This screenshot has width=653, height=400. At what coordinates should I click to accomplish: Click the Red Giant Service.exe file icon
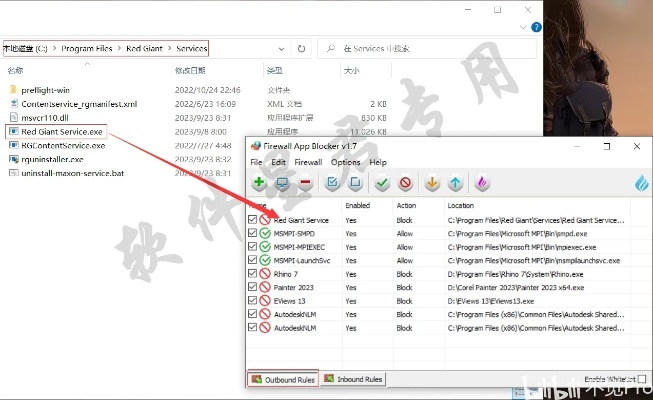tap(14, 132)
